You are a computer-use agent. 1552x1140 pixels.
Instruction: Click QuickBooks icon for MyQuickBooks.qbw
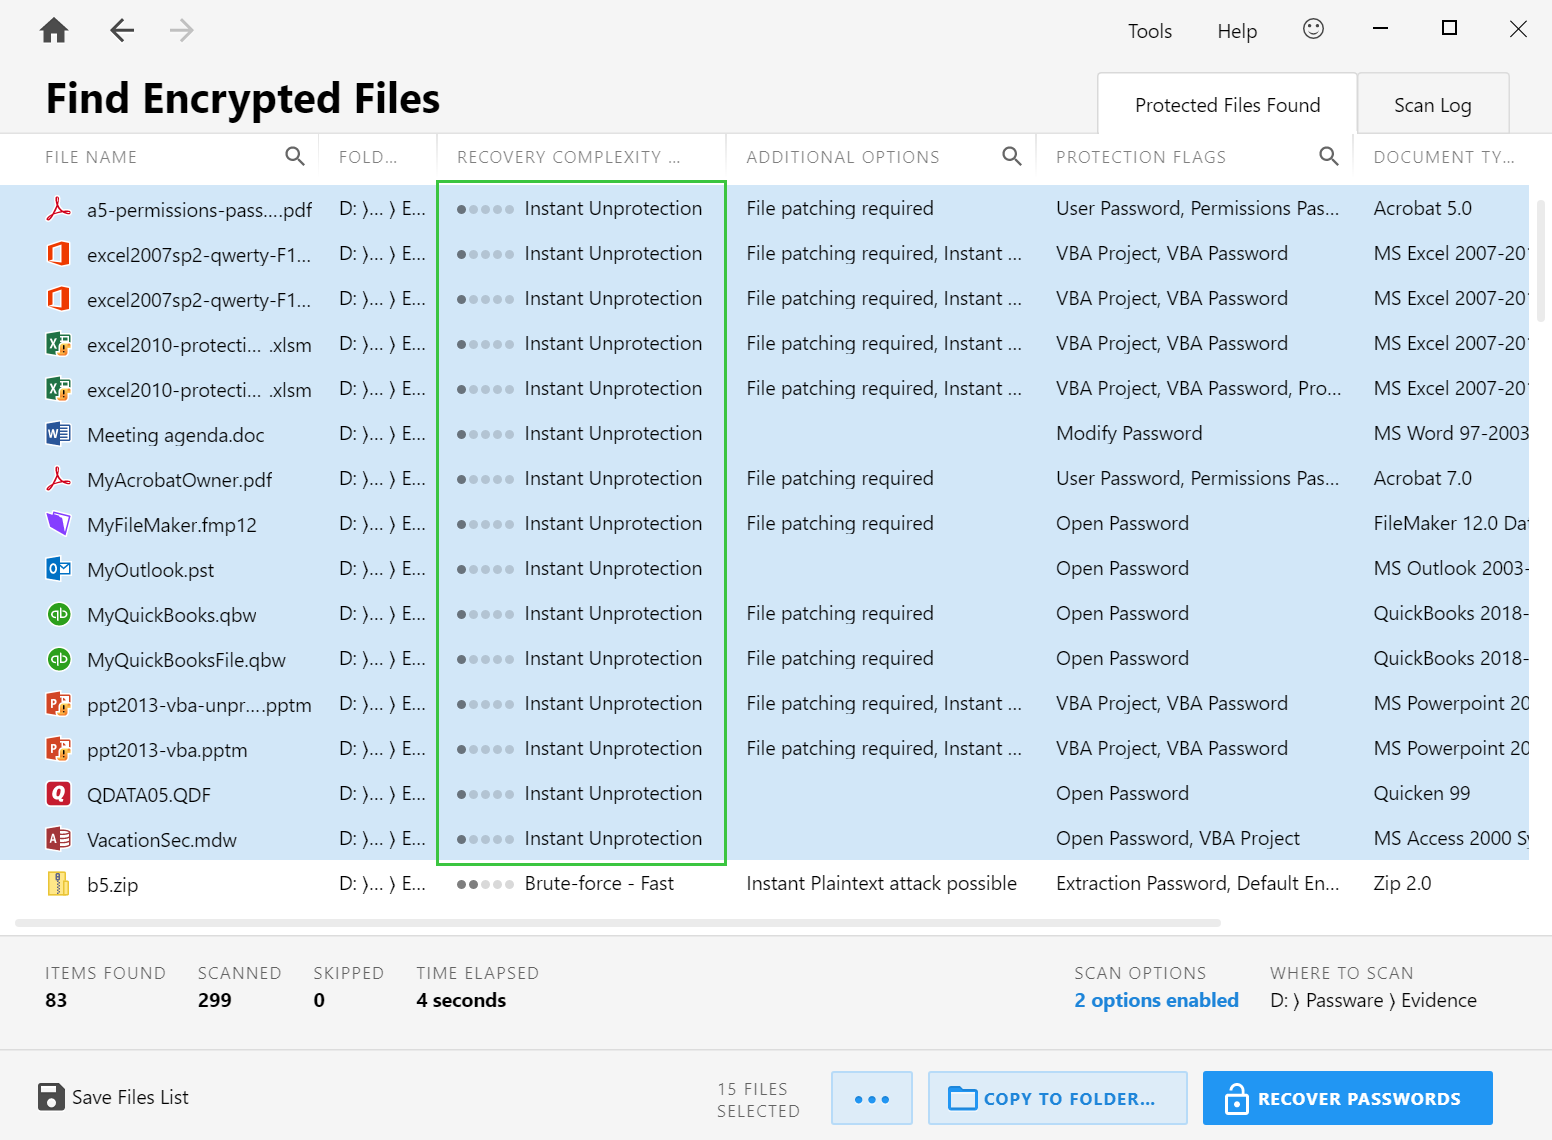pos(59,613)
